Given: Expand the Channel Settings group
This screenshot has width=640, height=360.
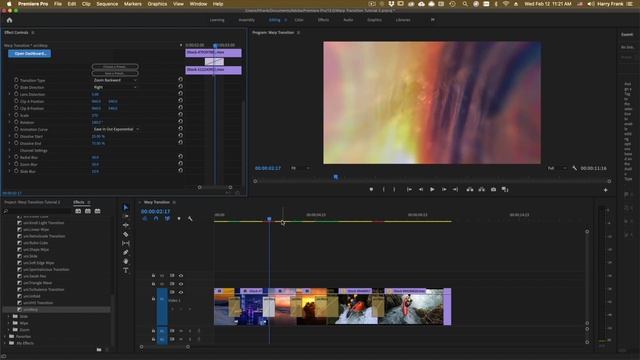Looking at the screenshot, I should click(x=9, y=150).
